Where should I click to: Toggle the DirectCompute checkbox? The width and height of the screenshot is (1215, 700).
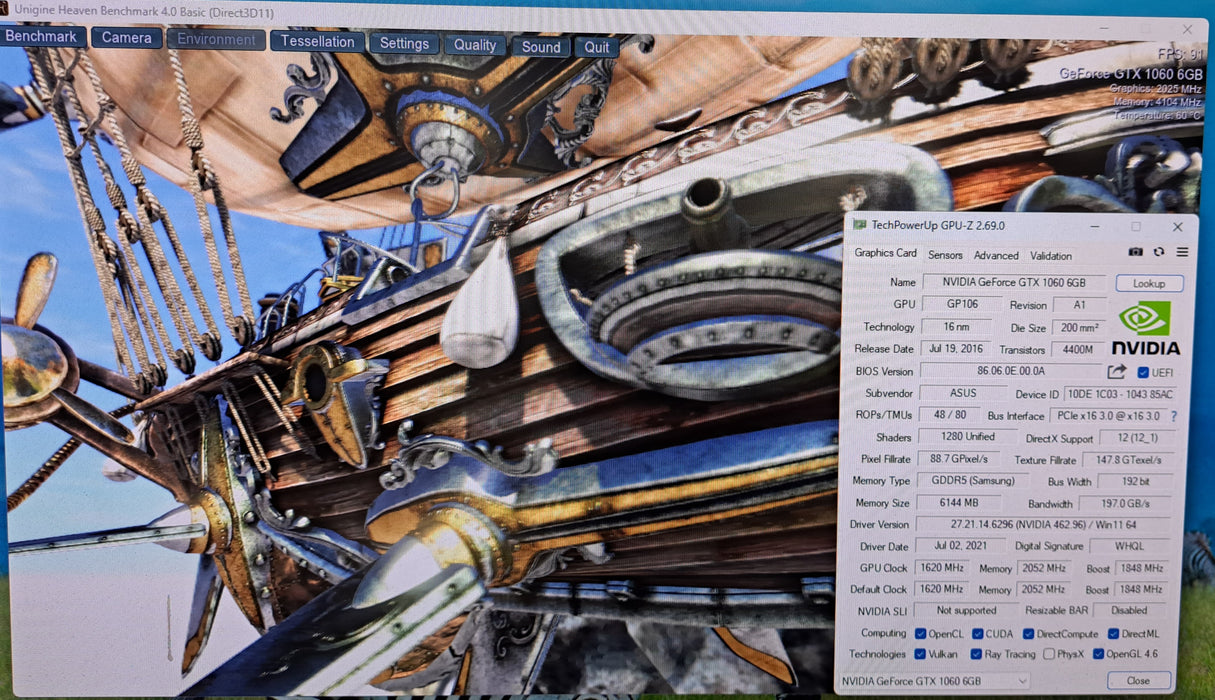tap(1028, 634)
